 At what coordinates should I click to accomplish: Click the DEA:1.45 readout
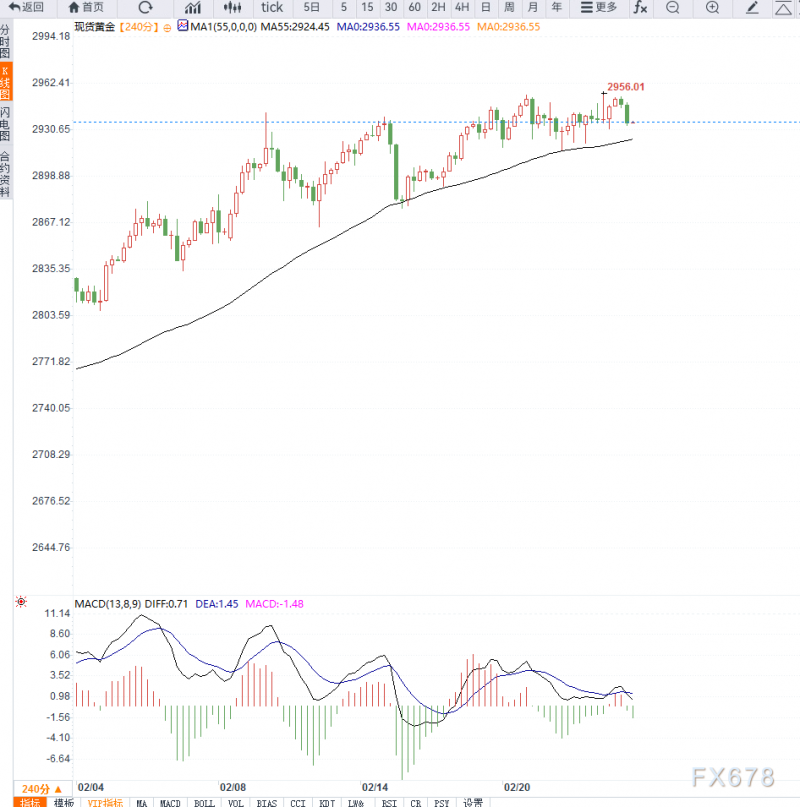(x=217, y=604)
